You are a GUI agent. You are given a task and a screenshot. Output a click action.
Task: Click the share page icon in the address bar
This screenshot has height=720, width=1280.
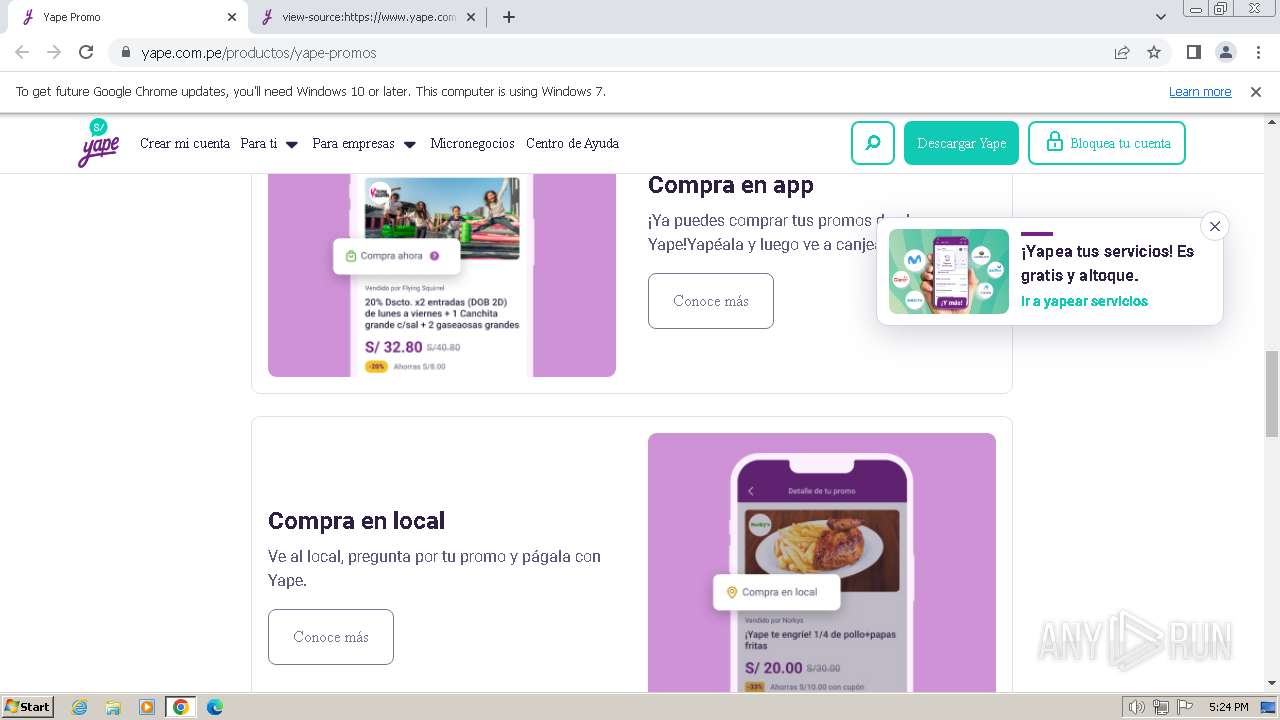click(1122, 53)
